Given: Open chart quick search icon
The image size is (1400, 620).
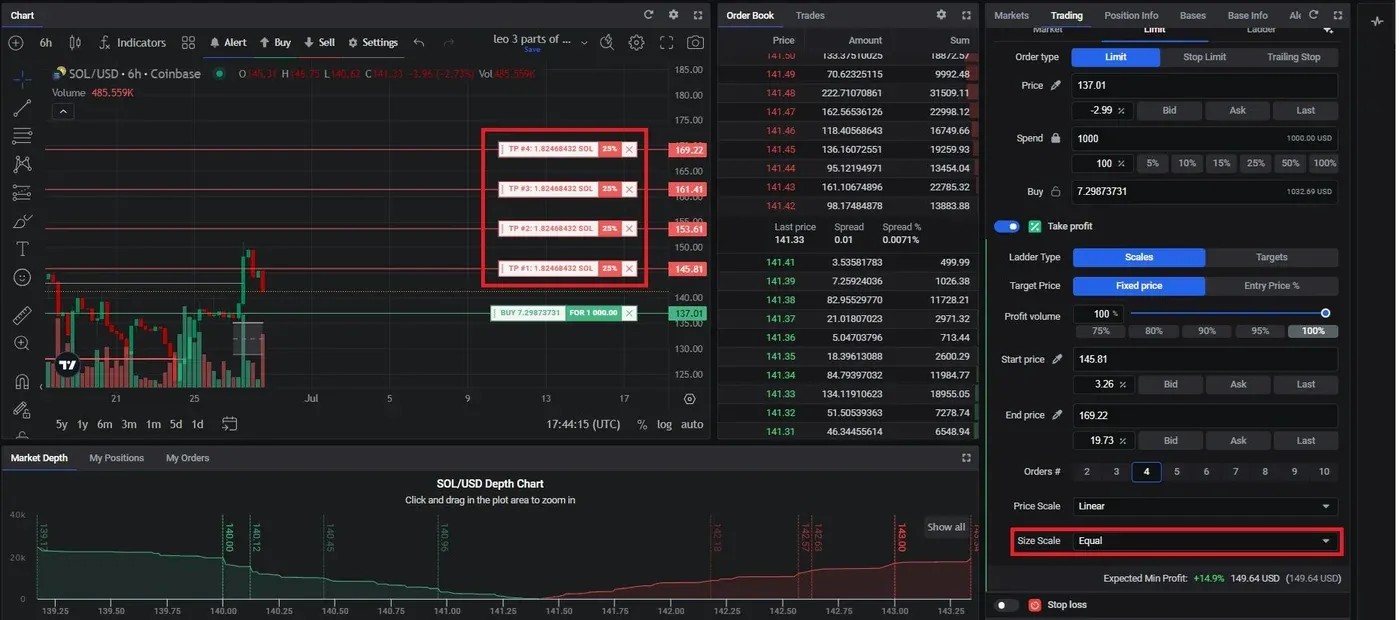Looking at the screenshot, I should click(607, 42).
